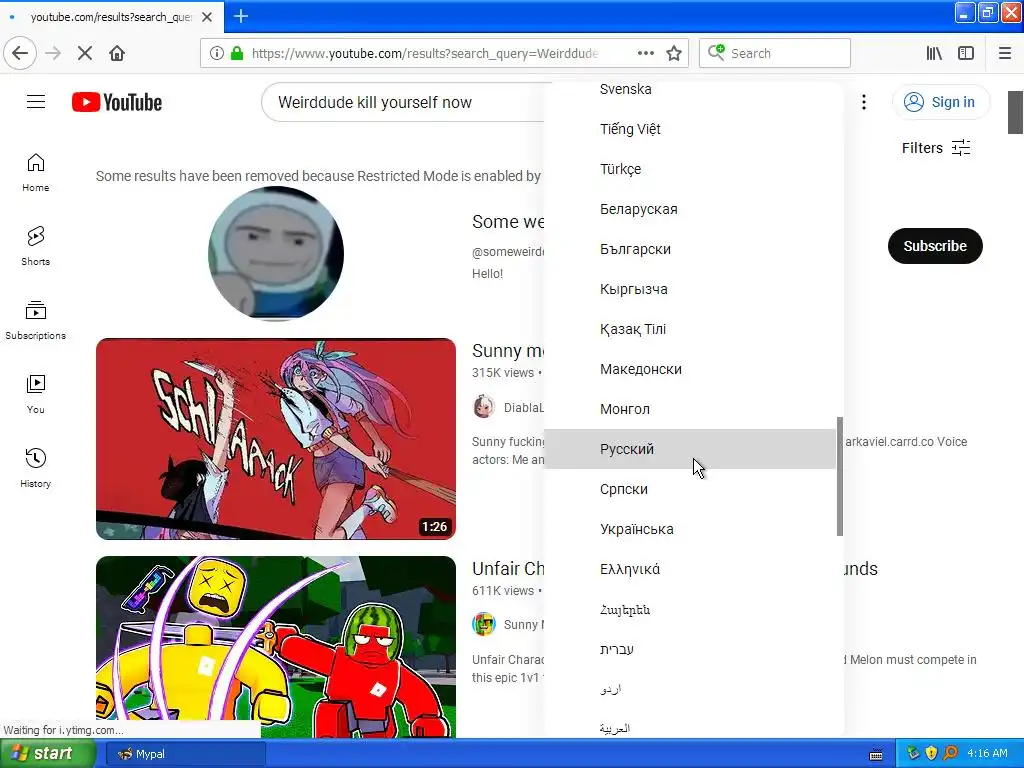Click the Sunny channel avatar under Unfair video
Viewport: 1024px width, 768px height.
pyautogui.click(x=483, y=624)
